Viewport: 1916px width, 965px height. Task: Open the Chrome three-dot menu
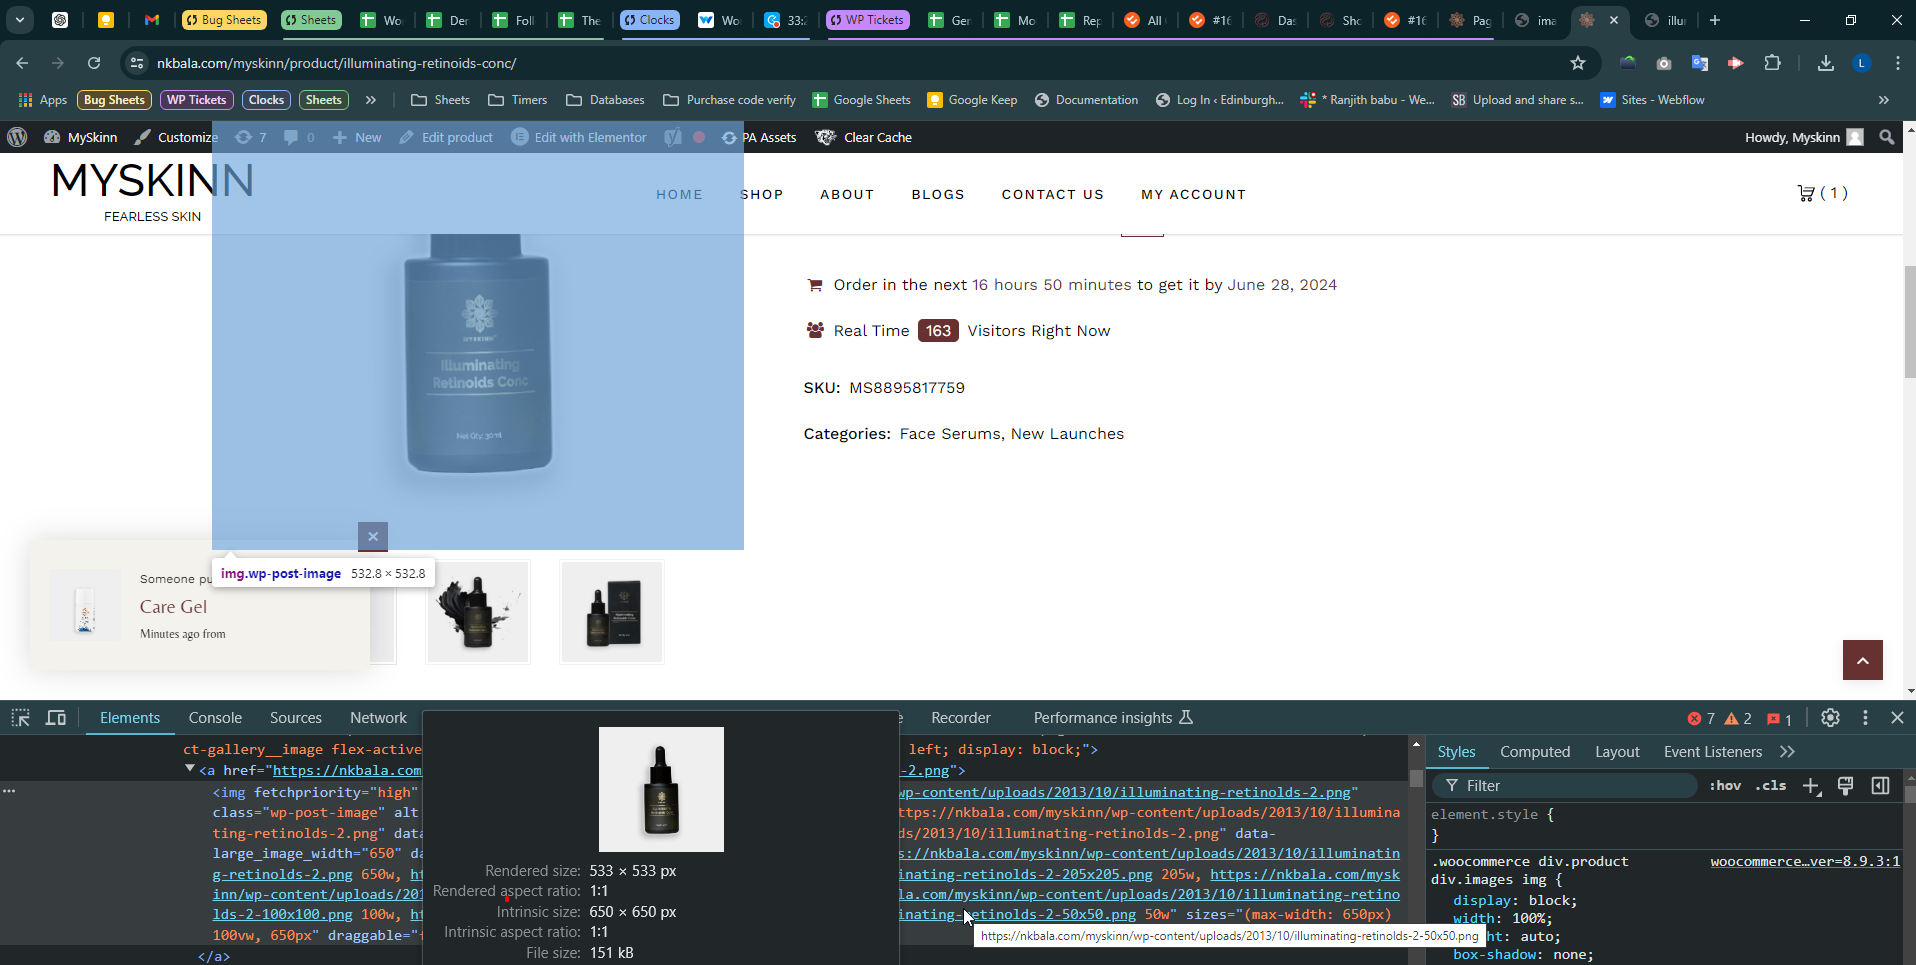pyautogui.click(x=1898, y=63)
